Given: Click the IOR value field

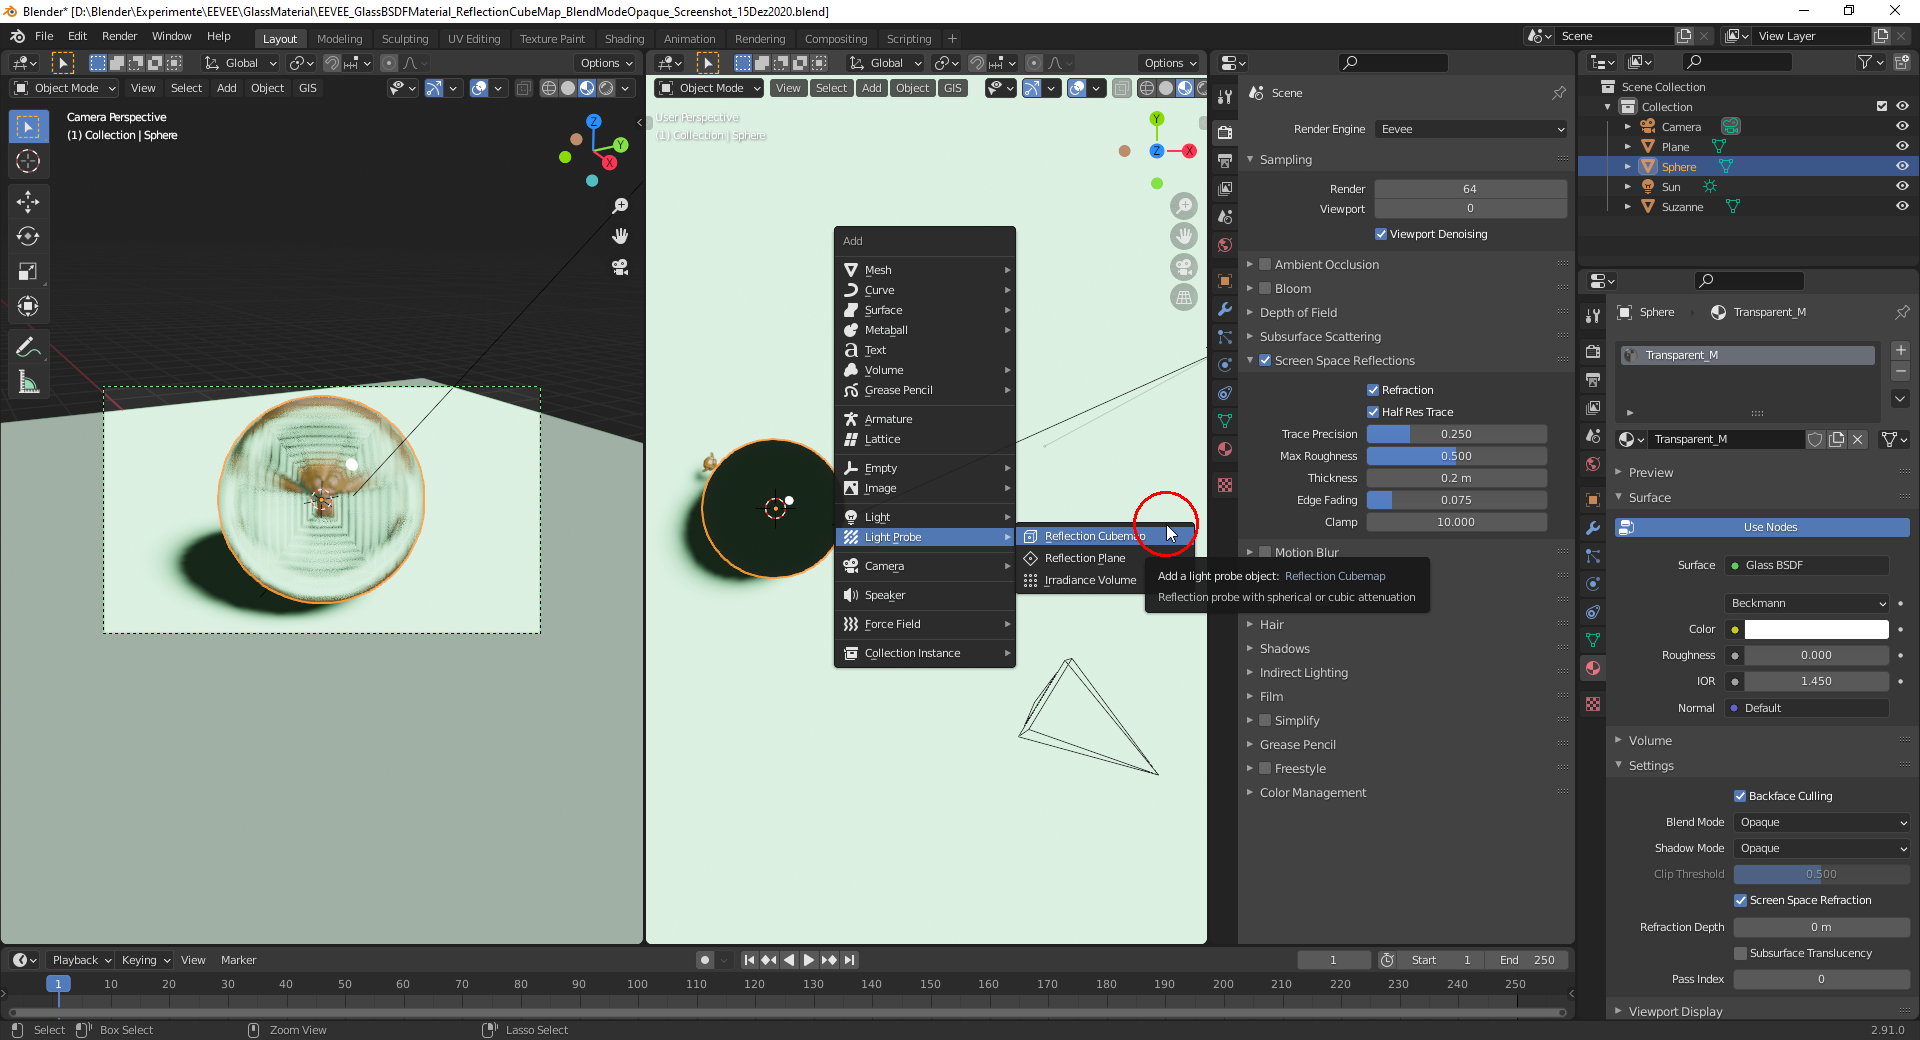Looking at the screenshot, I should (1816, 681).
